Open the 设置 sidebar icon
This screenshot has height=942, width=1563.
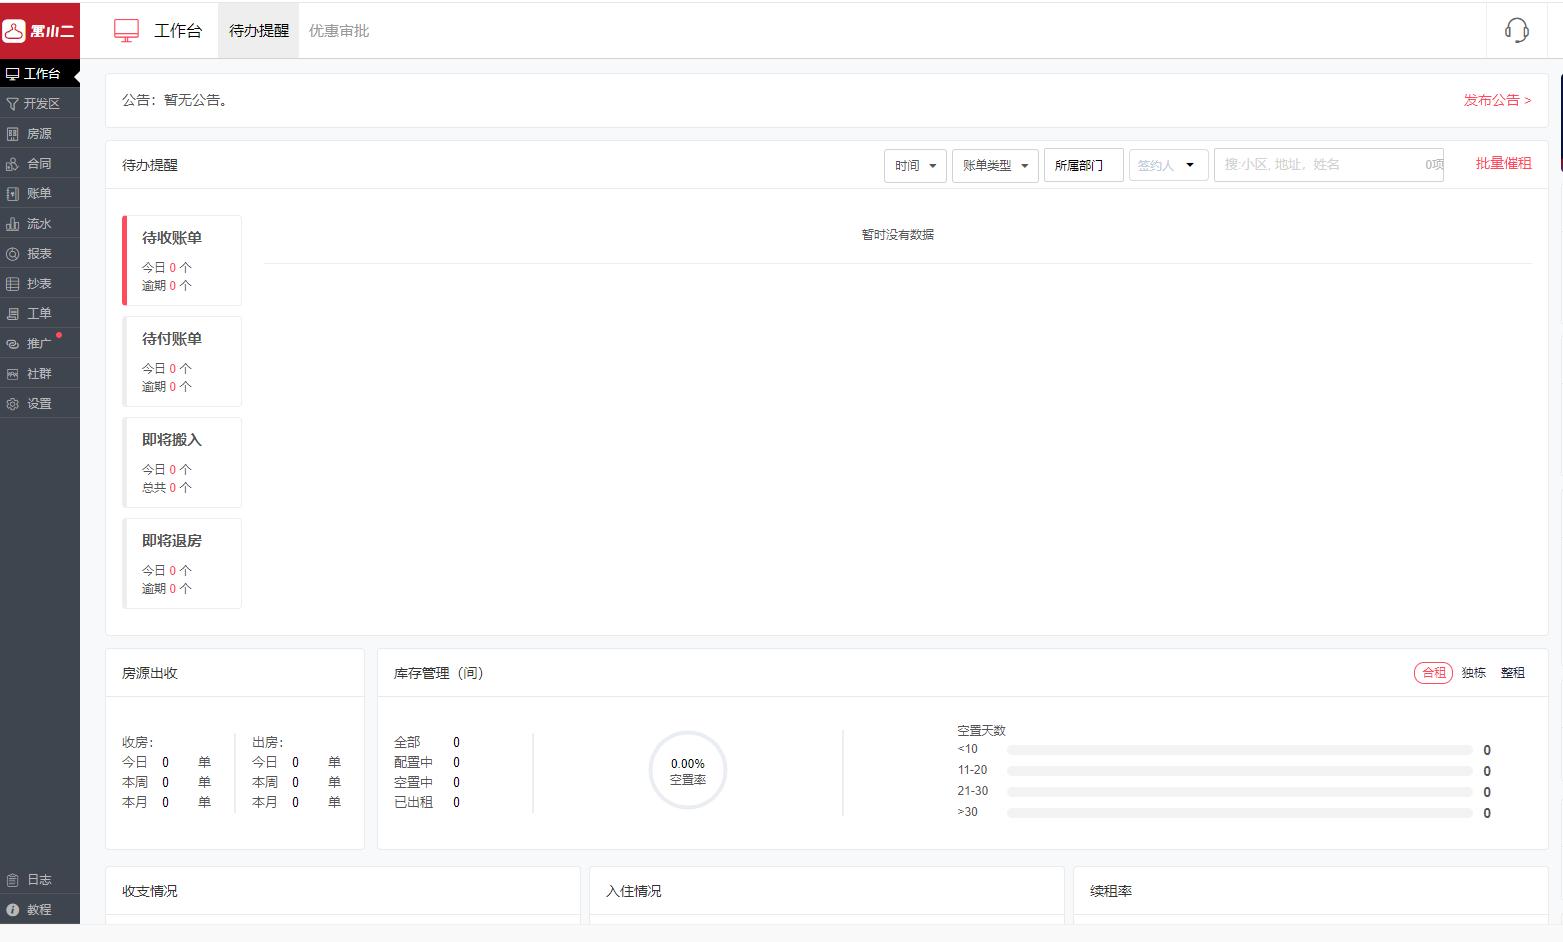[x=40, y=403]
